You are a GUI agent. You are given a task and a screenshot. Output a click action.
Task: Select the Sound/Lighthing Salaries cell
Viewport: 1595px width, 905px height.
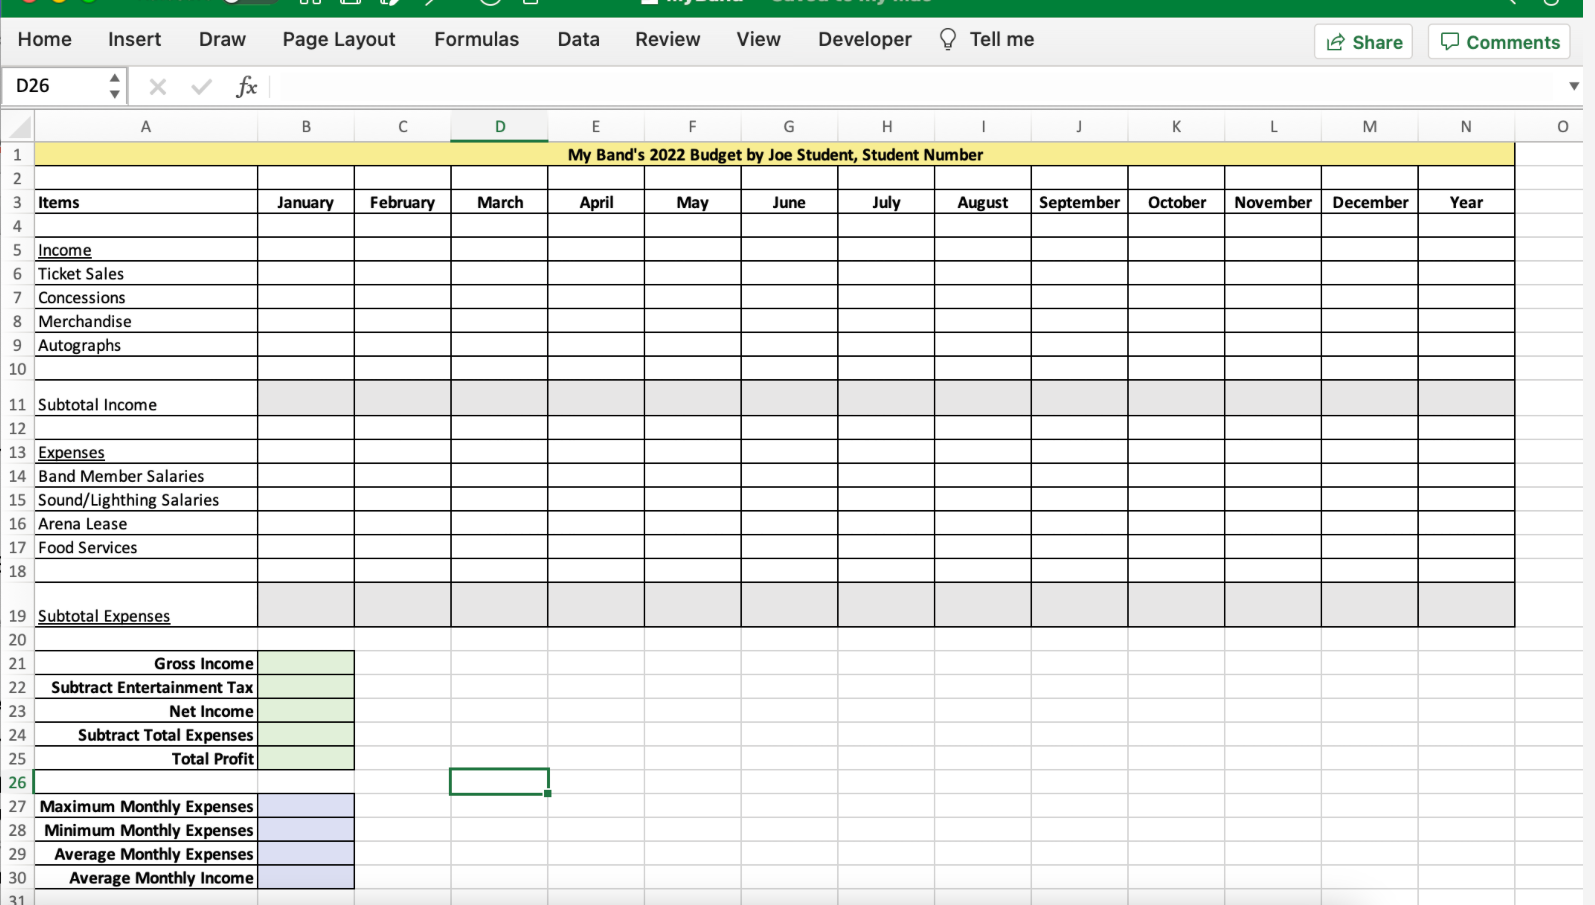(x=146, y=500)
